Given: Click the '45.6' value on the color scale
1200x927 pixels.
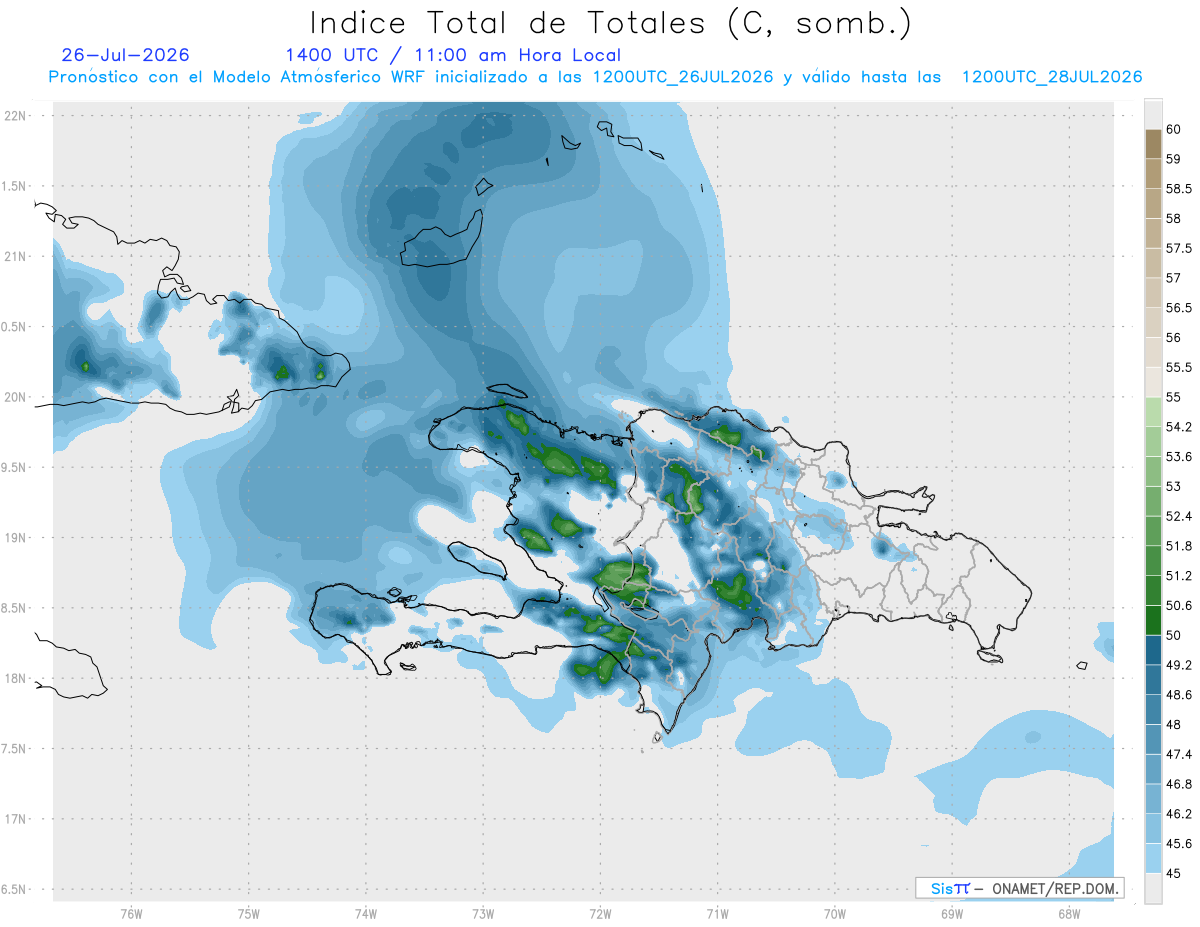Looking at the screenshot, I should [1179, 844].
